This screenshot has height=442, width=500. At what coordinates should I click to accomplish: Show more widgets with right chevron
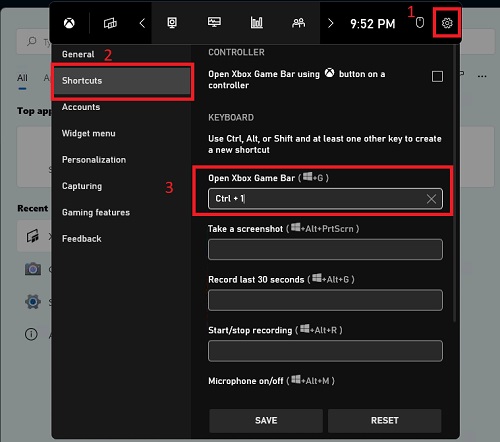[330, 23]
